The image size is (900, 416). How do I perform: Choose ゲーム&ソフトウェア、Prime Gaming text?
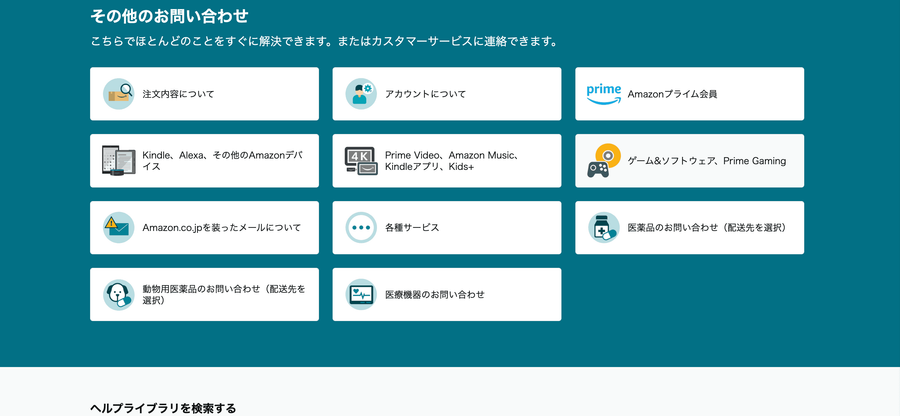tap(707, 161)
